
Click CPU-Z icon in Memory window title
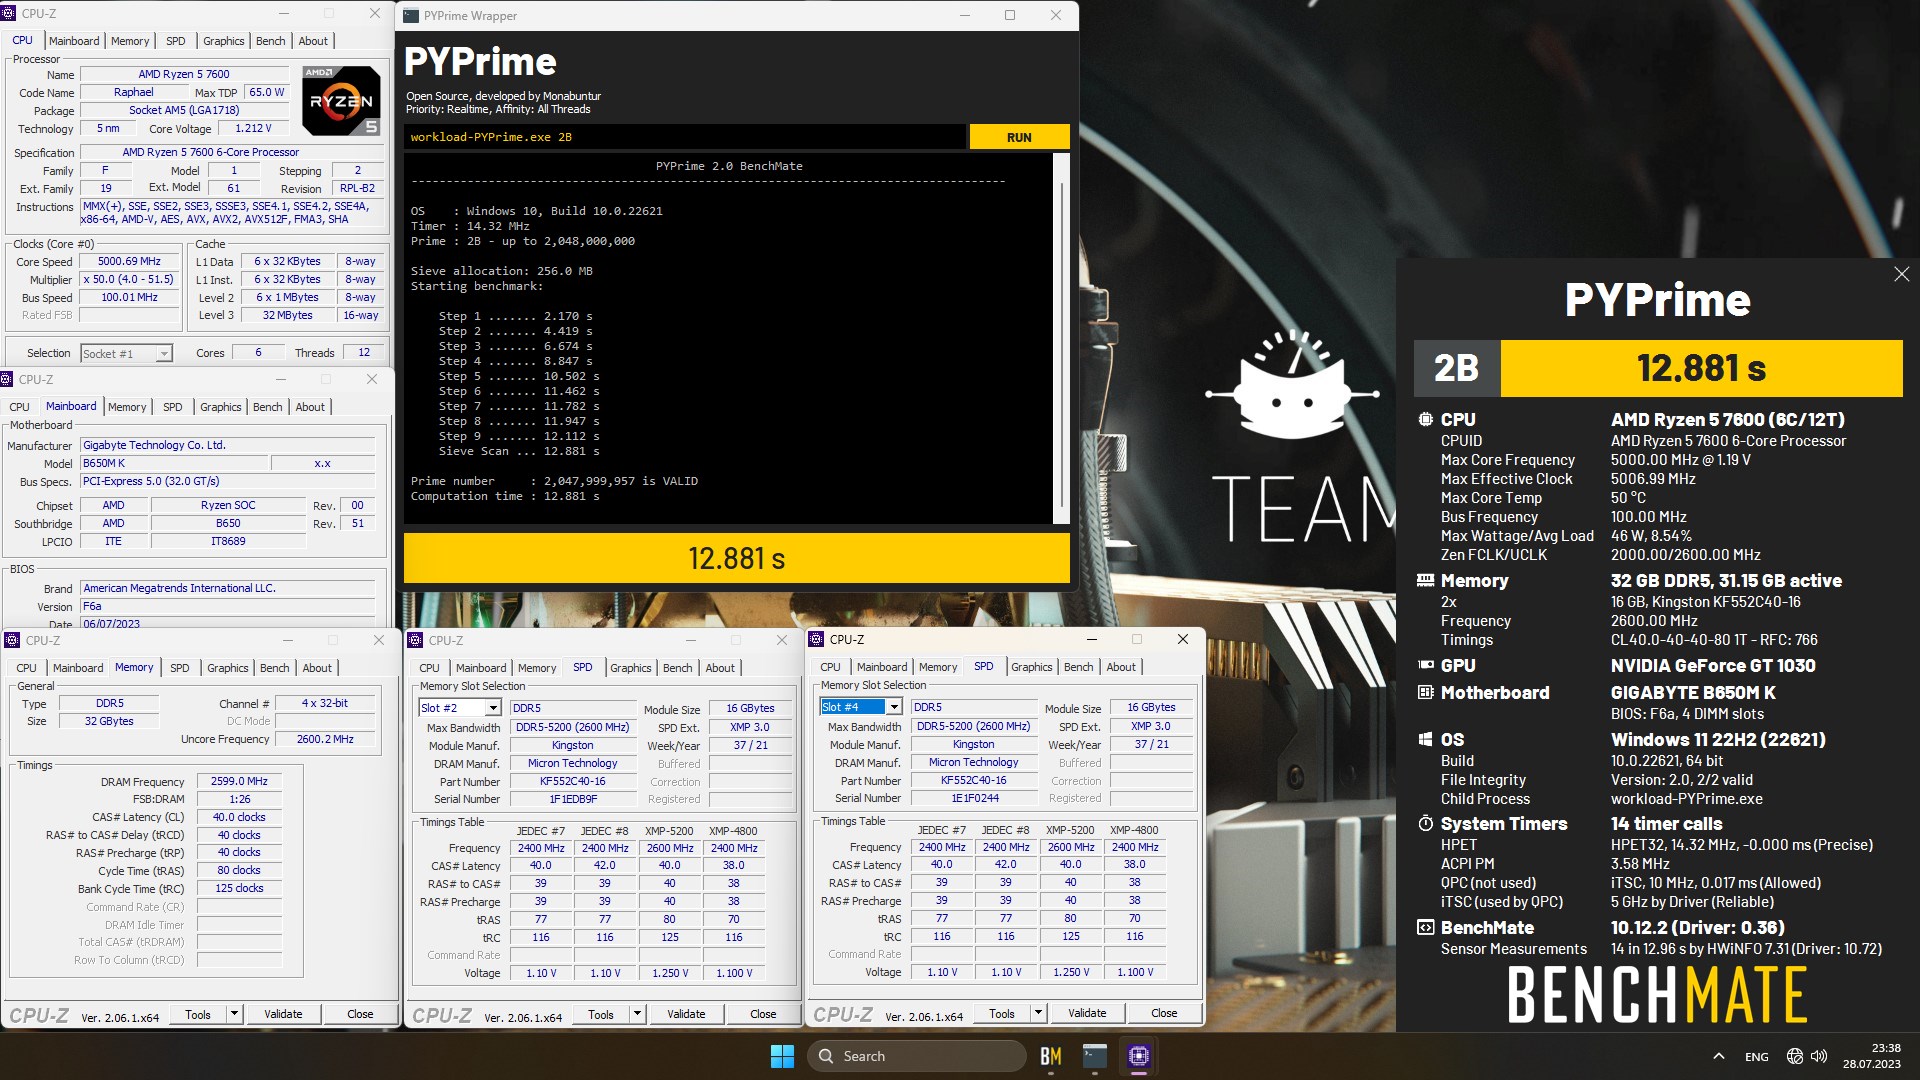[x=13, y=640]
